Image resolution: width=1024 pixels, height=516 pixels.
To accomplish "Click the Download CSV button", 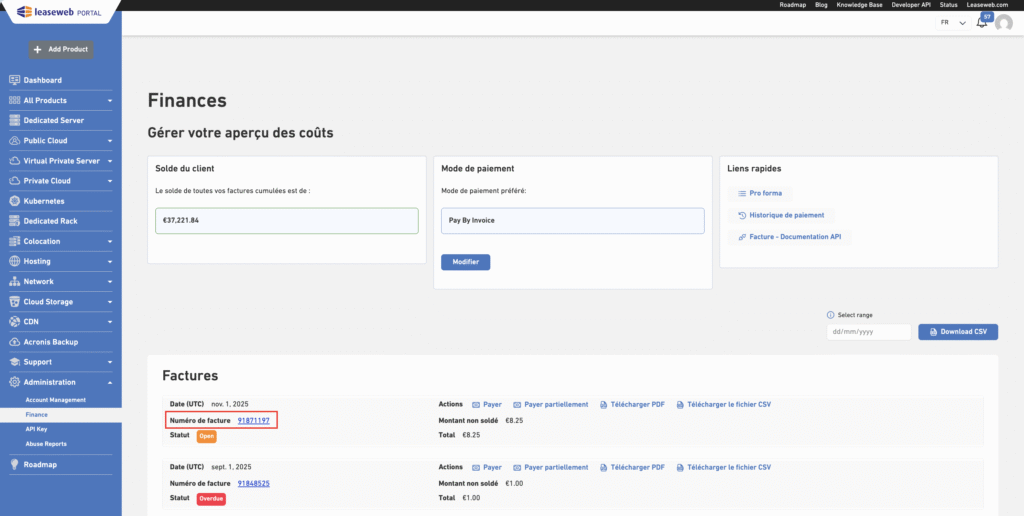I will [x=958, y=332].
